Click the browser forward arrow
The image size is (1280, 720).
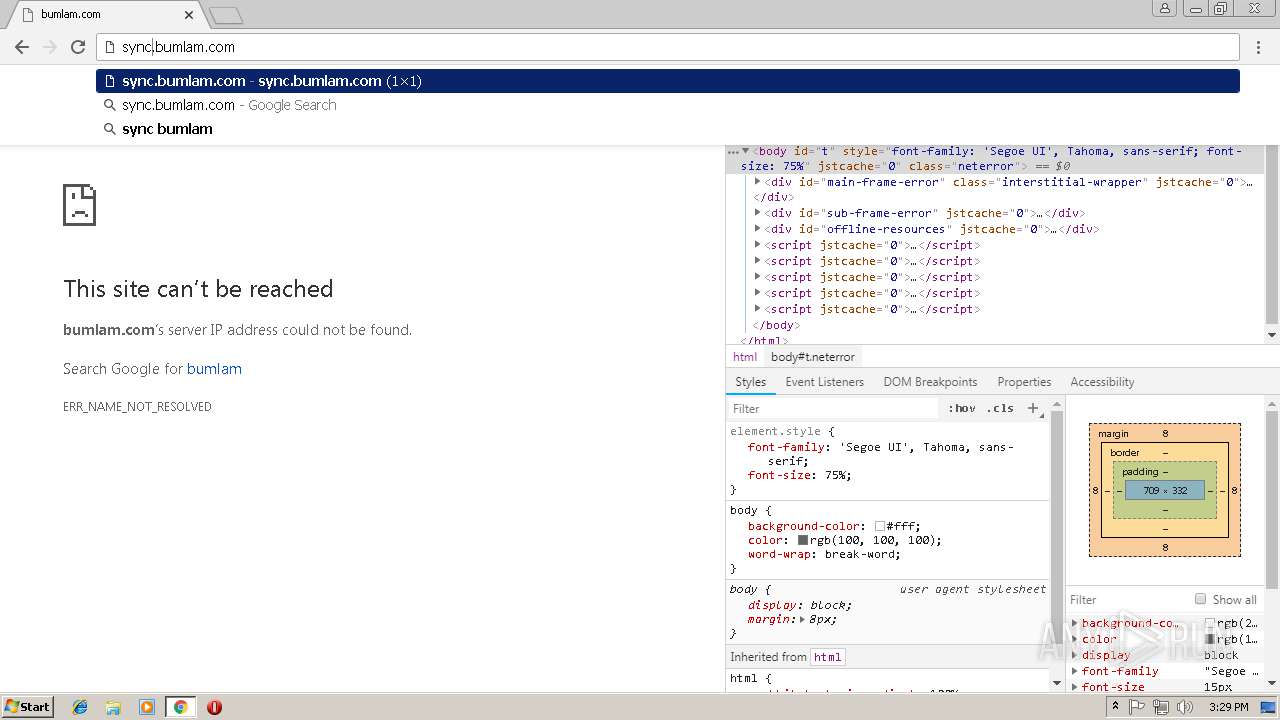click(x=50, y=47)
